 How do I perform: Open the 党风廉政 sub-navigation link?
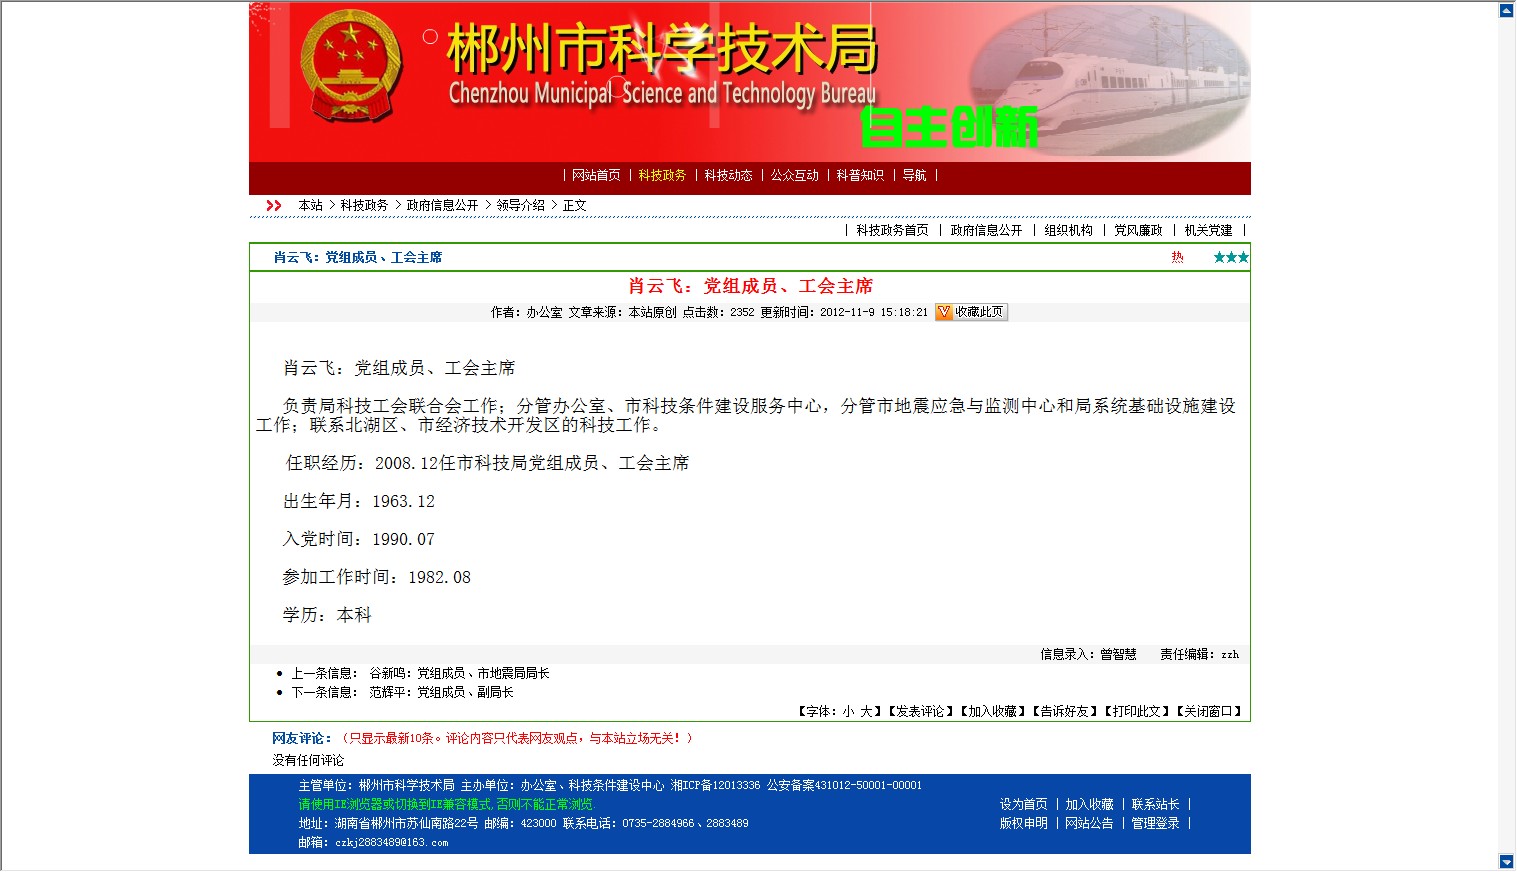coord(1138,230)
